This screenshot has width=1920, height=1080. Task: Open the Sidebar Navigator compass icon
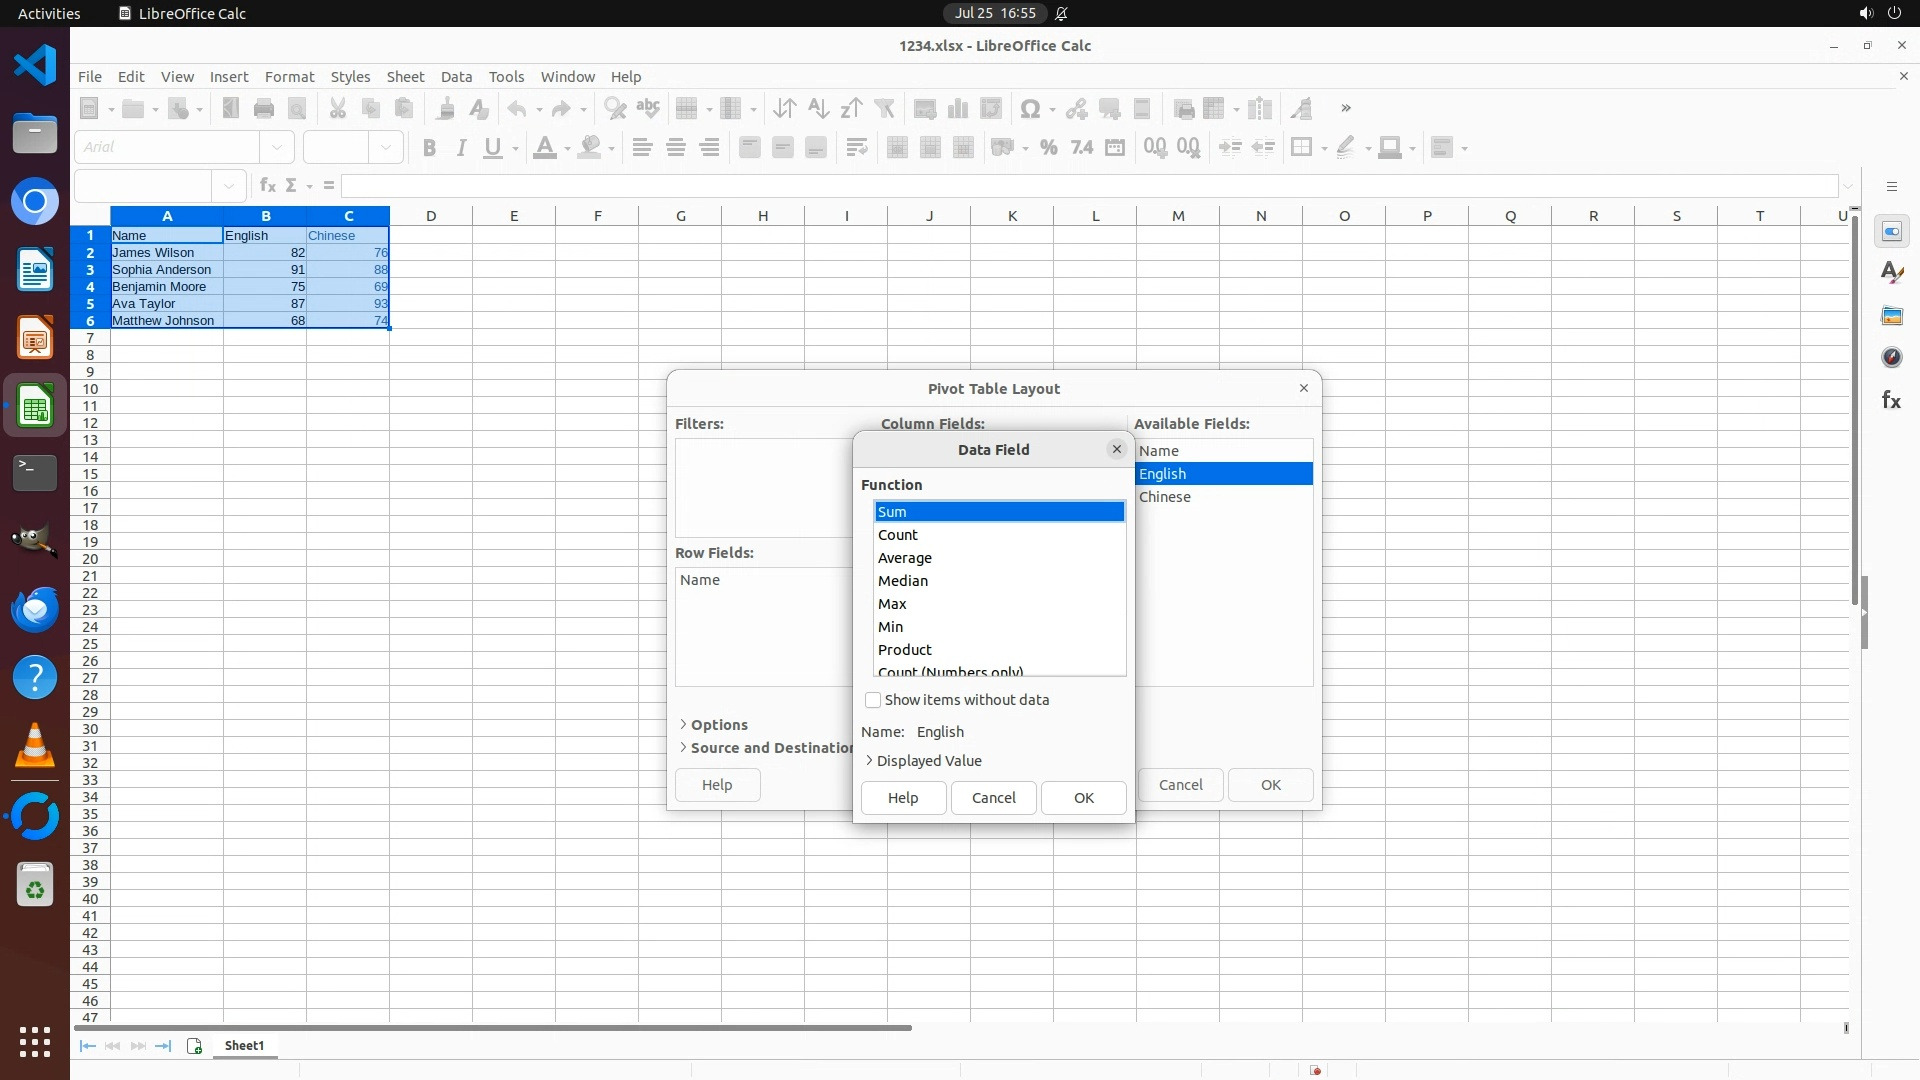tap(1891, 357)
